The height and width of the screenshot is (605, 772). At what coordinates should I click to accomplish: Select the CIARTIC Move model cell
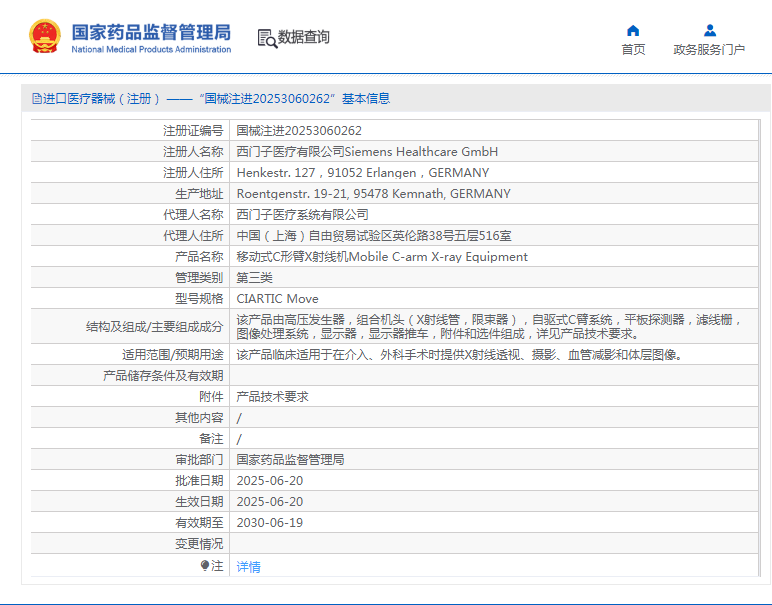coord(494,298)
